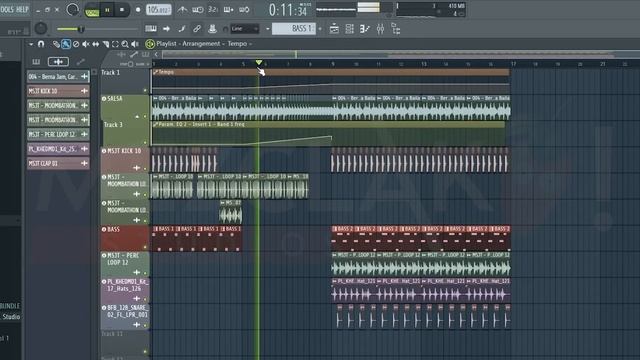
Task: Click the song time display 0:11:34
Action: pyautogui.click(x=288, y=10)
